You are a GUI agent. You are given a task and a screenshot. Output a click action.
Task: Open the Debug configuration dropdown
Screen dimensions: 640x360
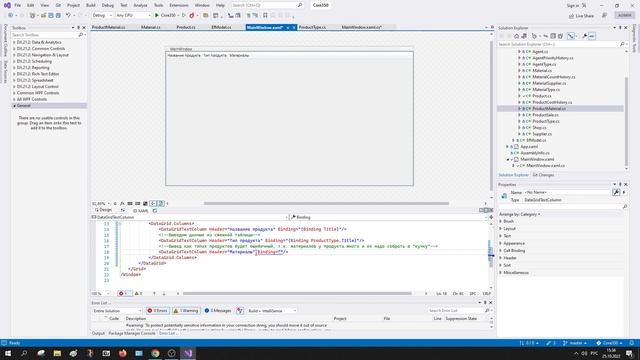coord(102,15)
